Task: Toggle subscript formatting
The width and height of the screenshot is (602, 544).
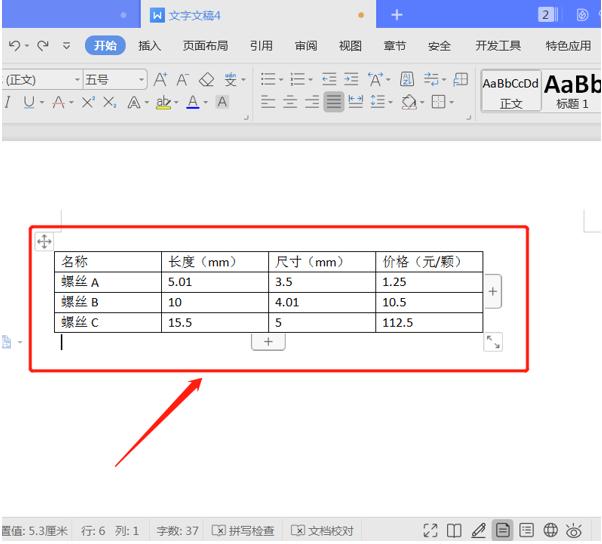Action: (110, 102)
